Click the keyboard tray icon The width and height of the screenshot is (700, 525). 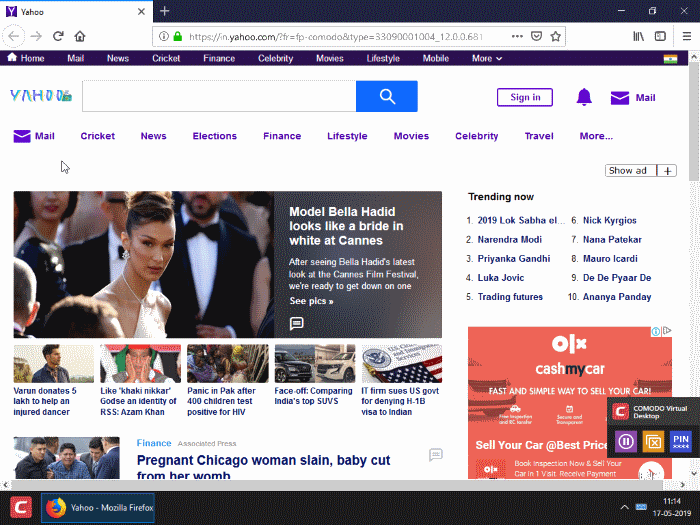pyautogui.click(x=641, y=507)
